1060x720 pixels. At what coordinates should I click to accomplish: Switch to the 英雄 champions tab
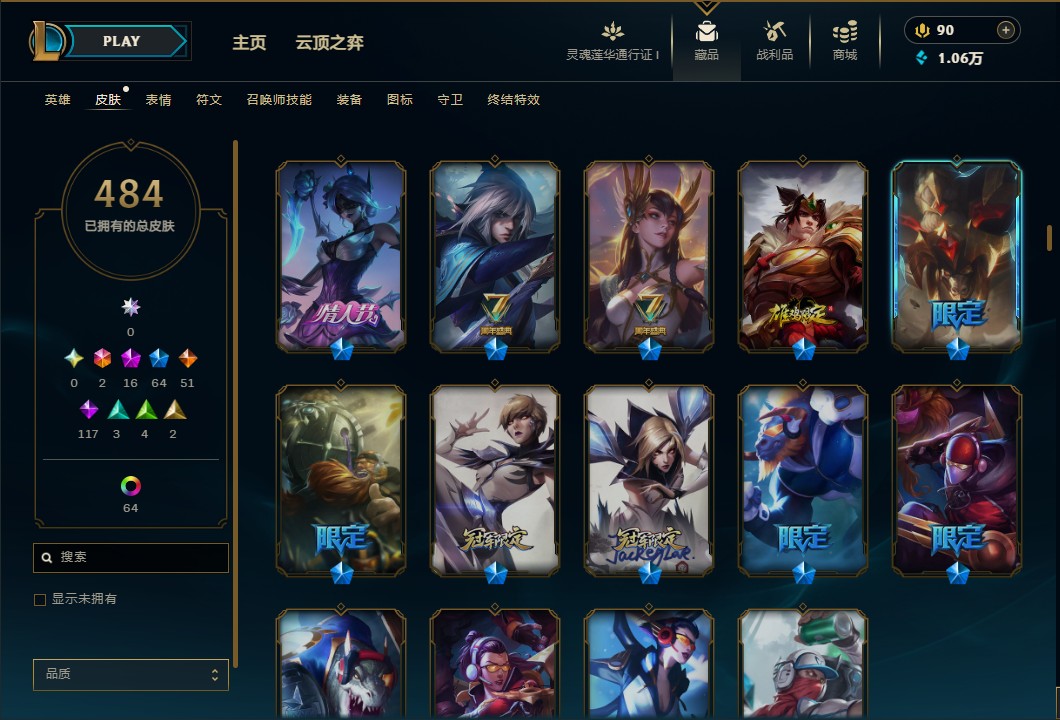click(x=57, y=100)
